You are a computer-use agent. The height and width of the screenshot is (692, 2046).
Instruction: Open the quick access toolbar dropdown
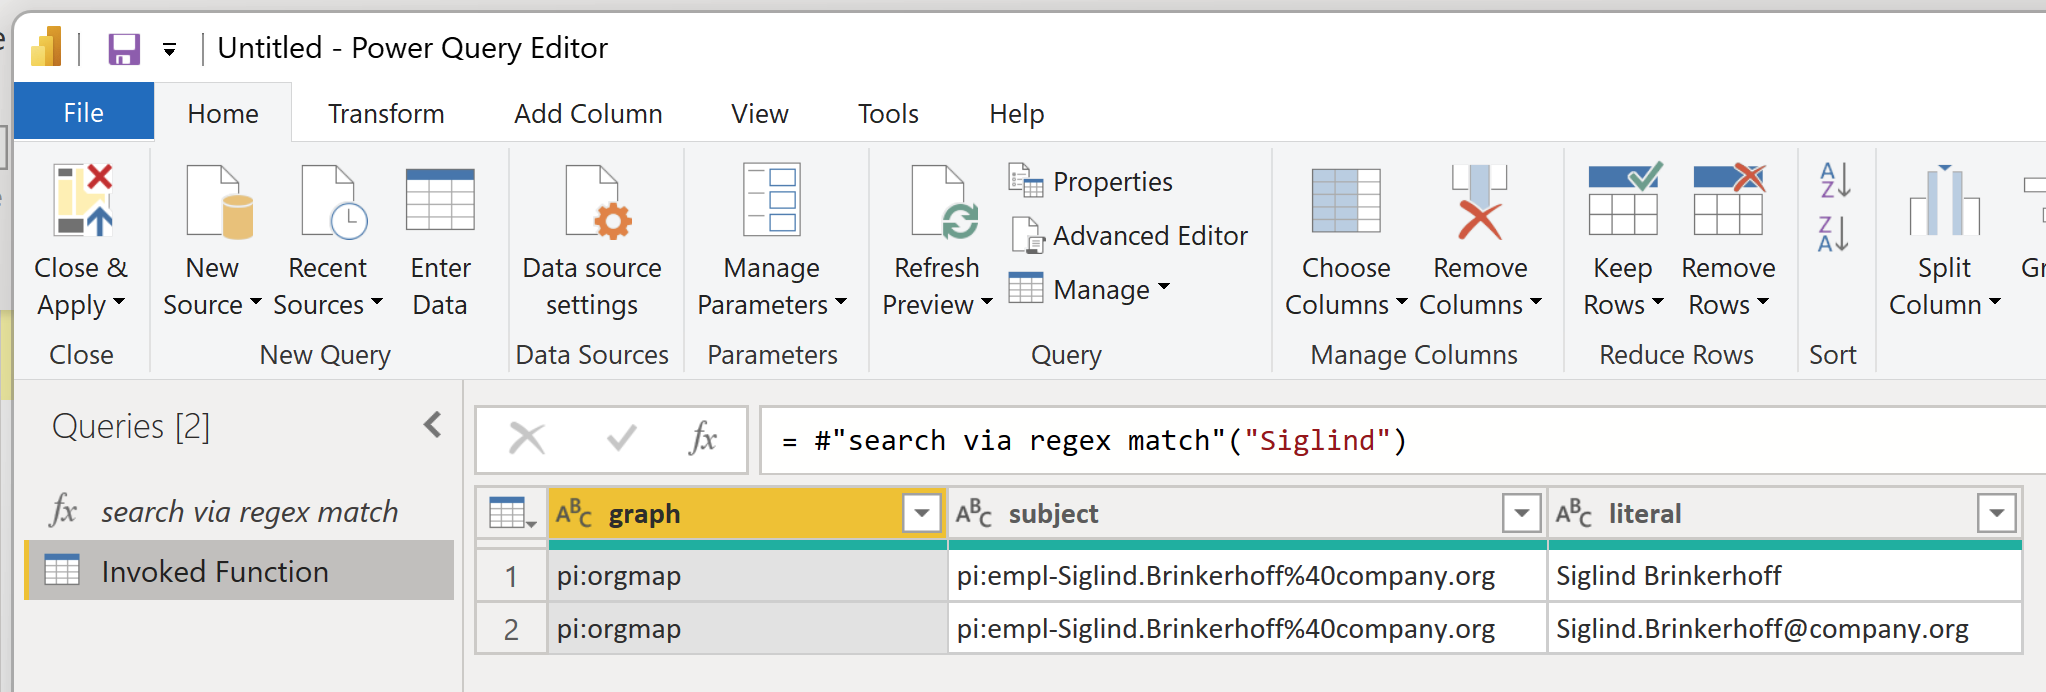170,49
